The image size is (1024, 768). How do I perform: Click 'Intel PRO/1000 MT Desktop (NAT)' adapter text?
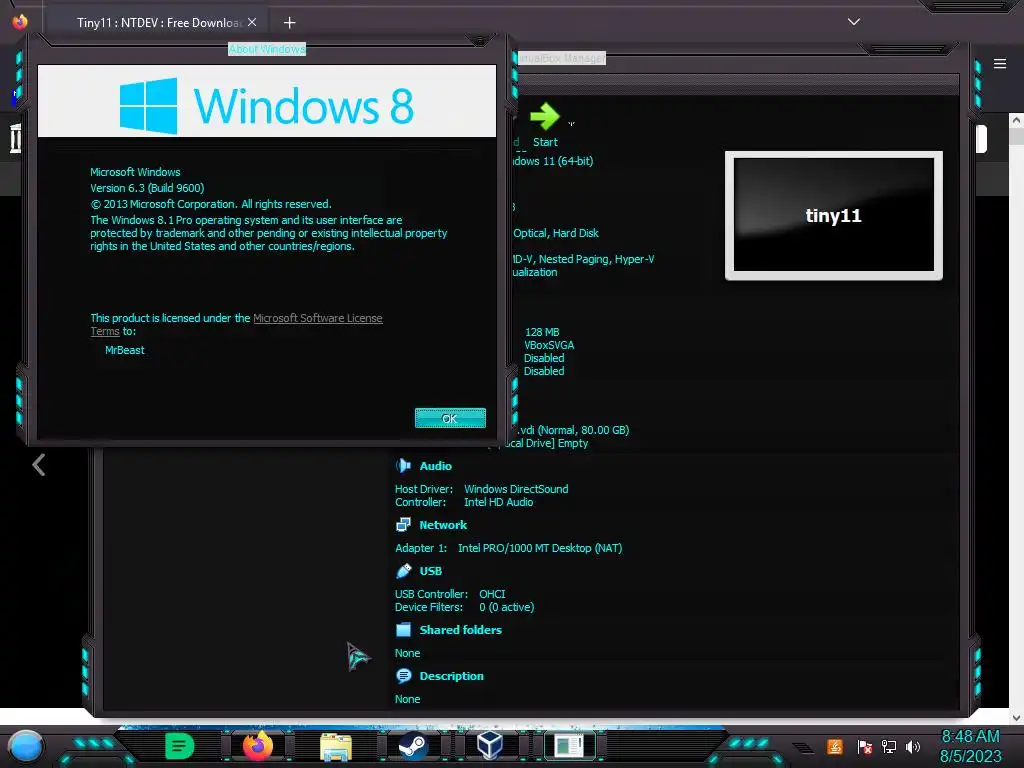point(540,548)
